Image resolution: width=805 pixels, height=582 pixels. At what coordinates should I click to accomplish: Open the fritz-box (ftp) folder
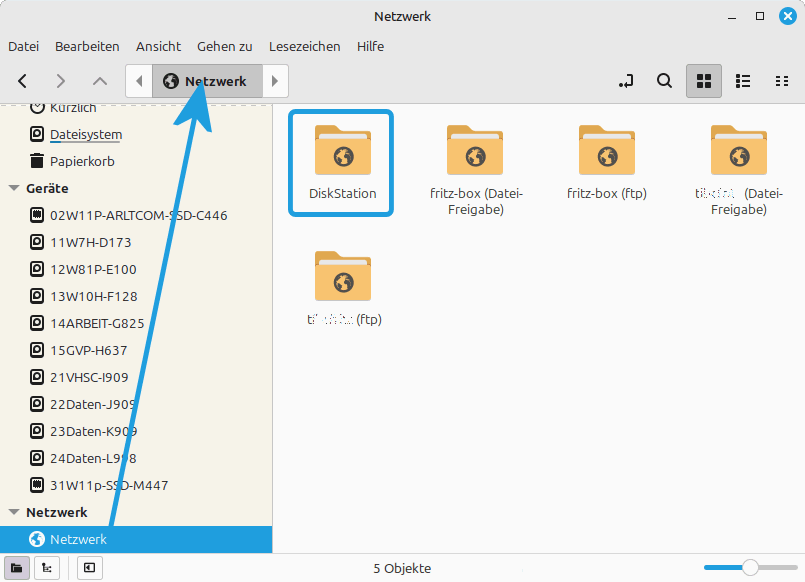pyautogui.click(x=606, y=160)
